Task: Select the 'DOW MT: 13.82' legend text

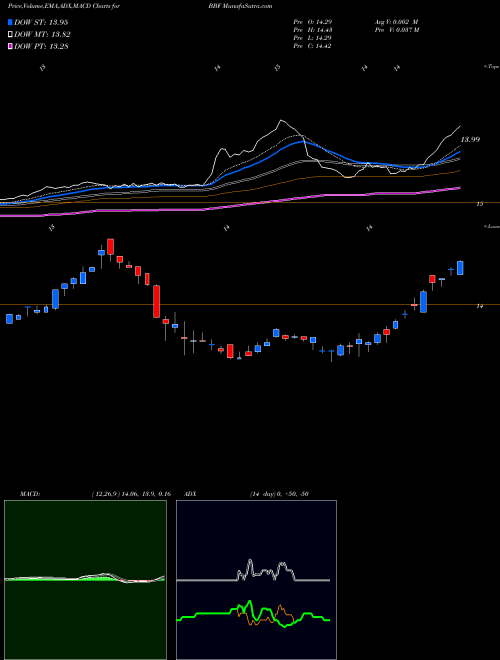Action: [x=42, y=35]
